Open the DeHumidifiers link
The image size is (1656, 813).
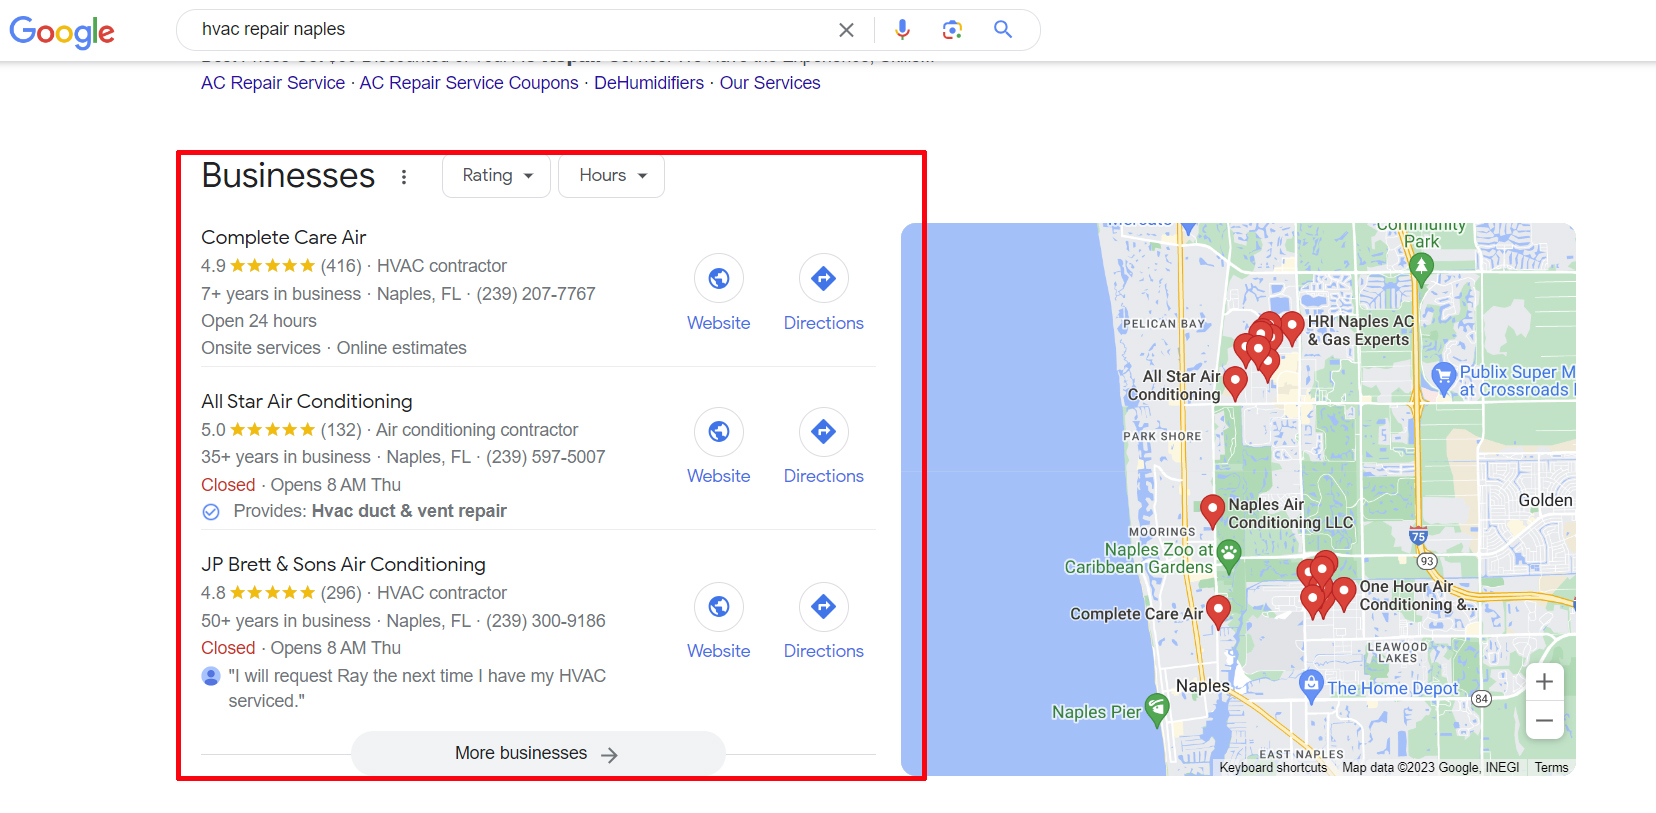tap(649, 83)
